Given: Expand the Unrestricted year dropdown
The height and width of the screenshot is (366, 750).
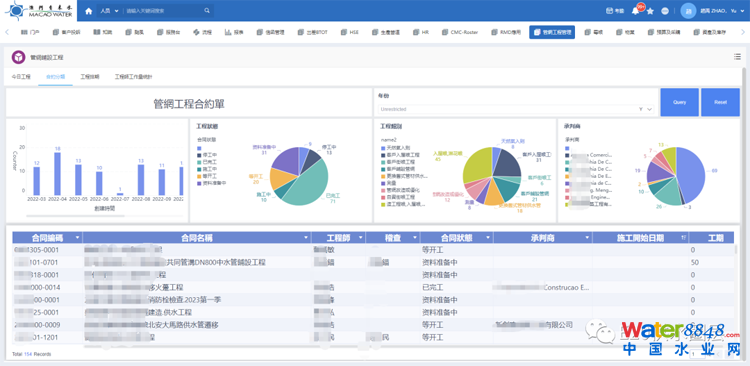Looking at the screenshot, I should pos(516,109).
